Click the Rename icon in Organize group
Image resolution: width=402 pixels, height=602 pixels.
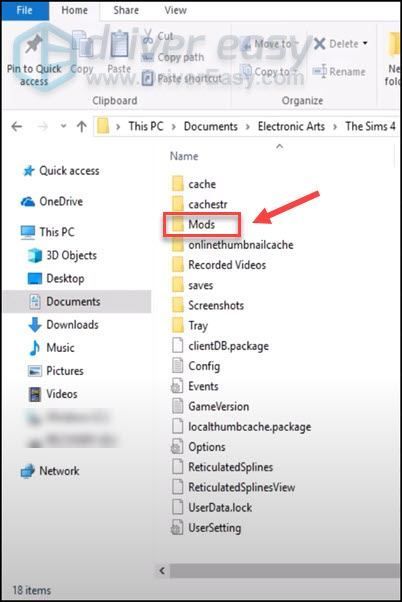(319, 71)
